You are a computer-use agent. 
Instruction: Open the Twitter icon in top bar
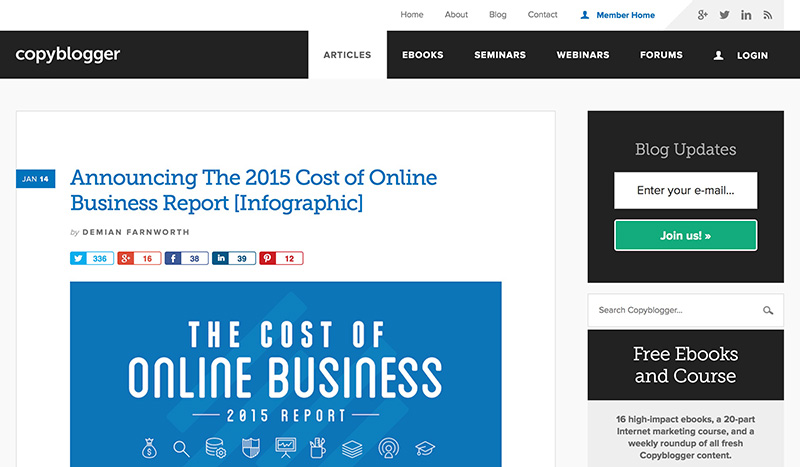pyautogui.click(x=724, y=15)
